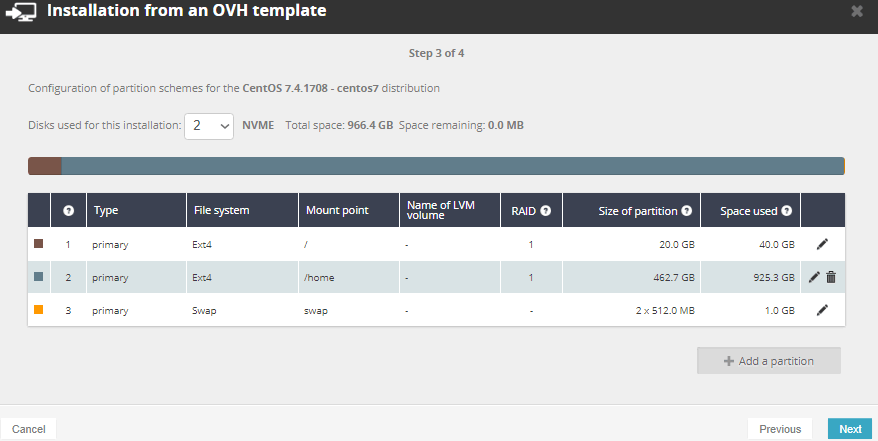Select the /home mount point cell
878x441 pixels.
coord(349,277)
